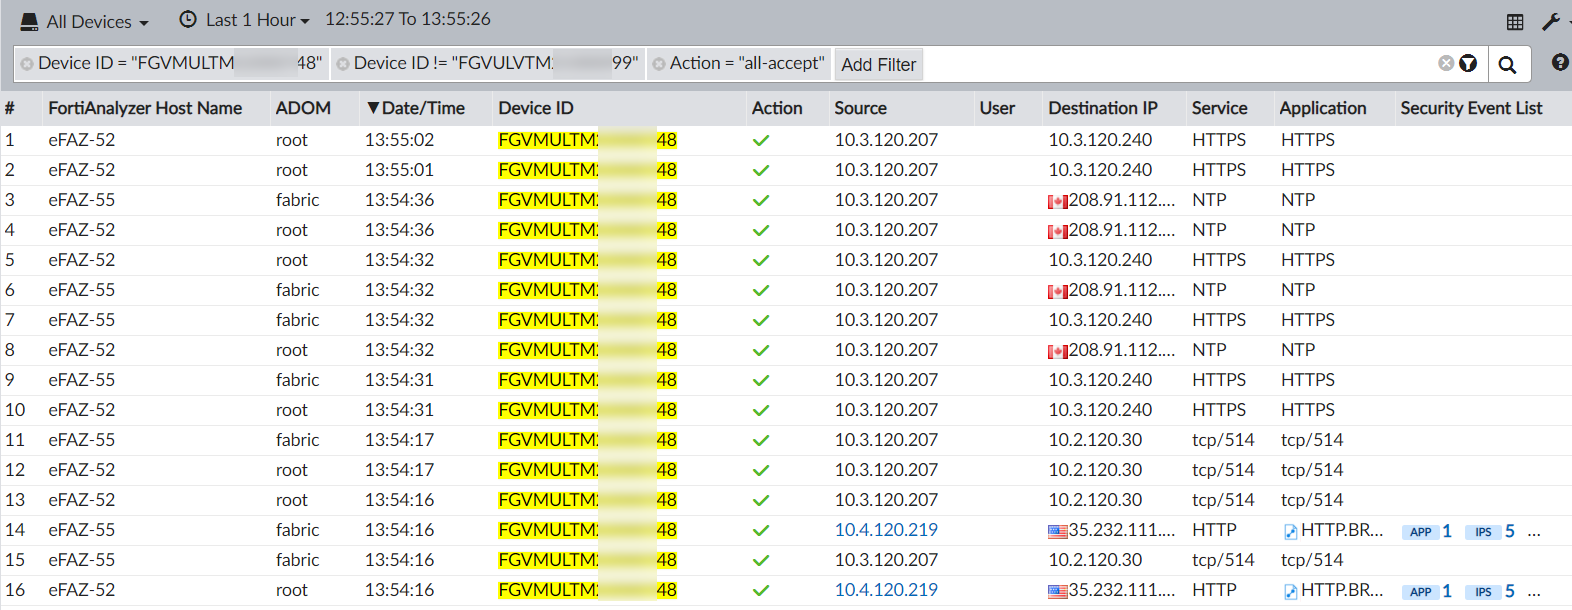The width and height of the screenshot is (1572, 610).
Task: Click the Add Filter button
Action: 878,65
